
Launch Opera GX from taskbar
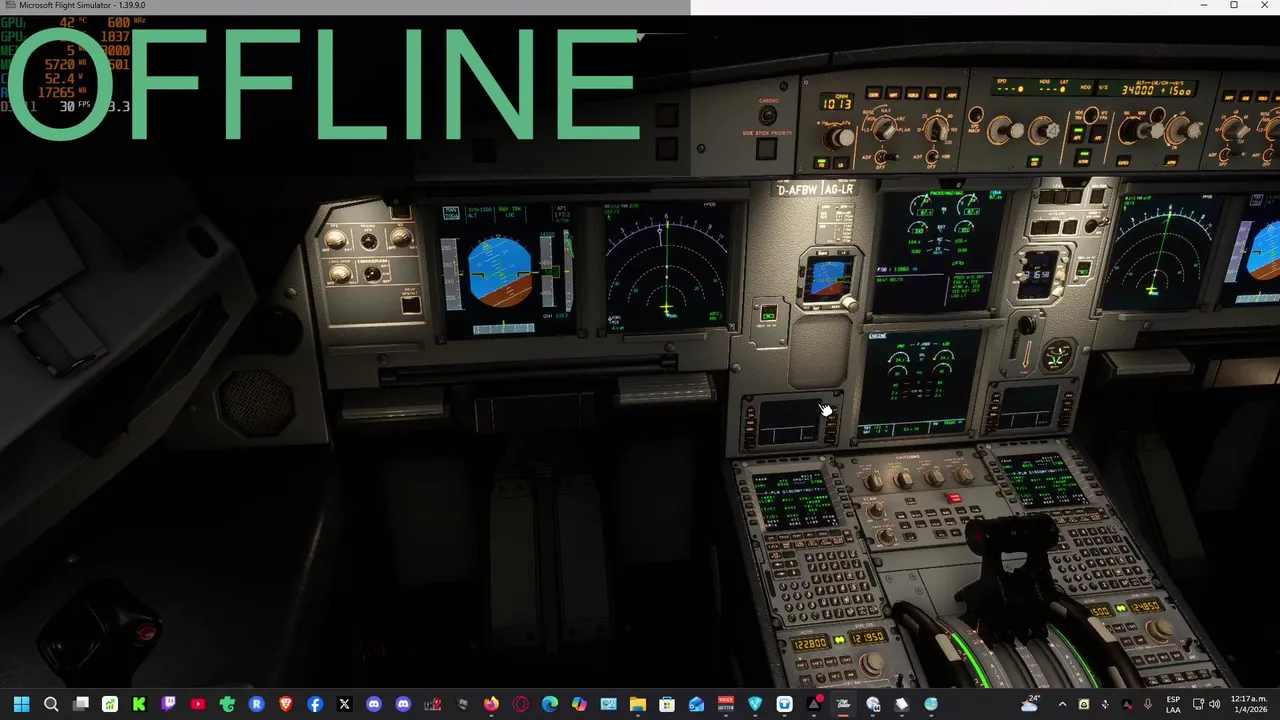(x=520, y=704)
